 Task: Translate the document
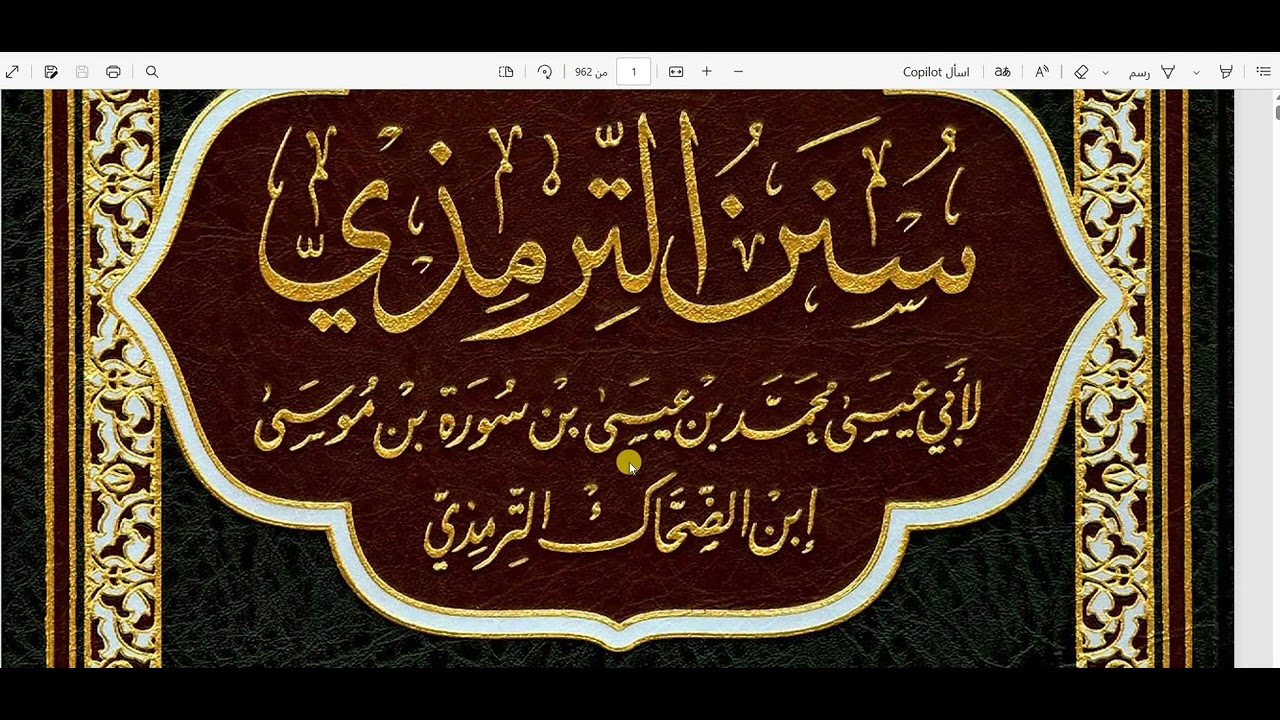1002,72
